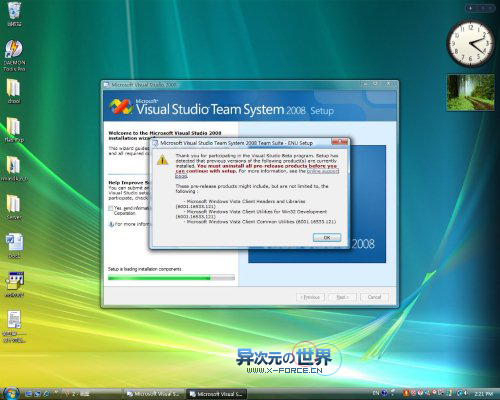Click the 2:21 PM taskbar clock
Image resolution: width=500 pixels, height=400 pixels.
click(483, 394)
